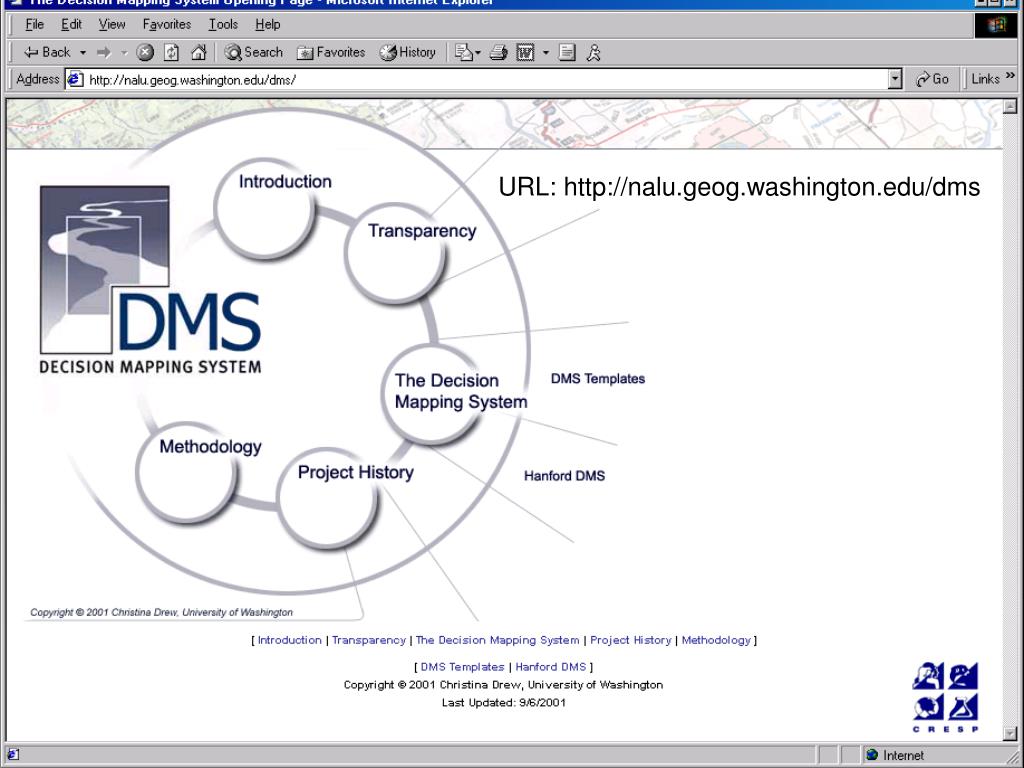The width and height of the screenshot is (1024, 768).
Task: Click the Introduction footer link
Action: pos(289,640)
